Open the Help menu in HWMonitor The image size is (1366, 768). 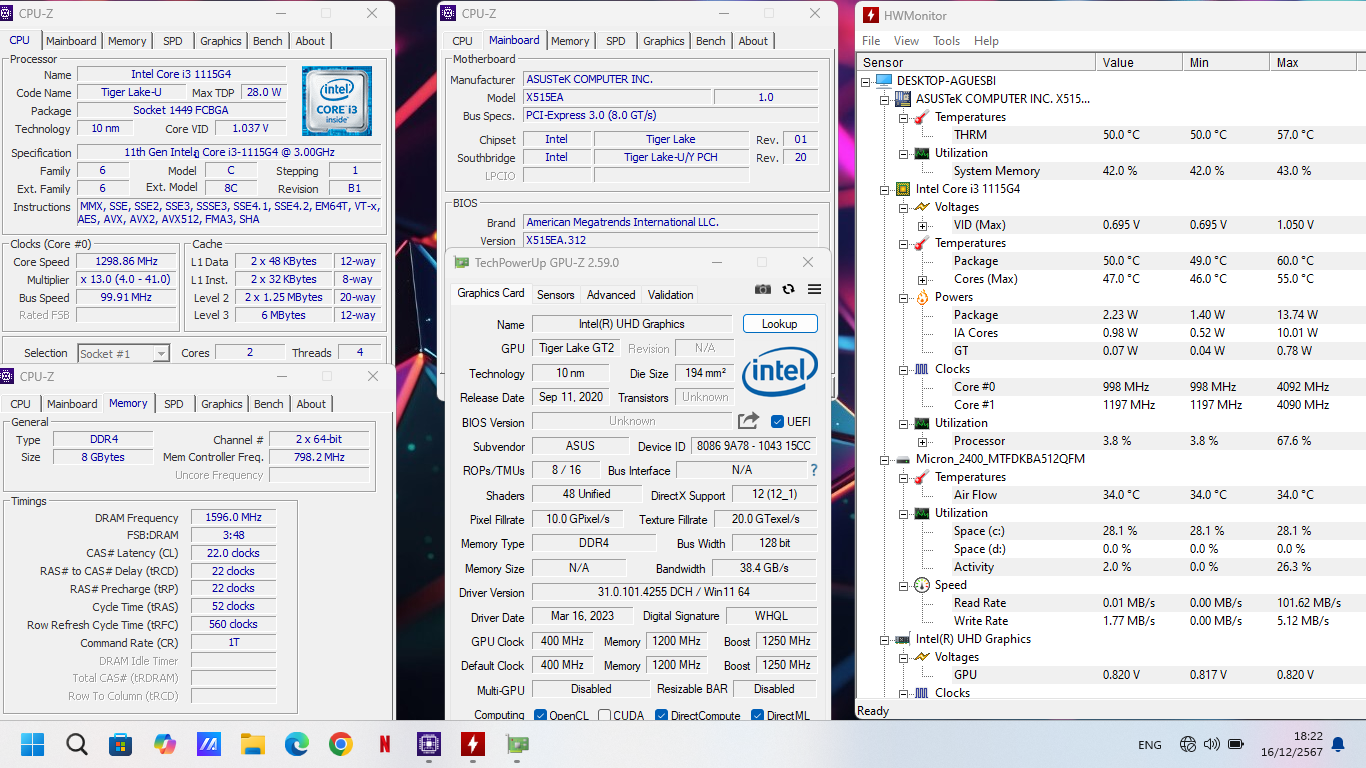[x=986, y=41]
